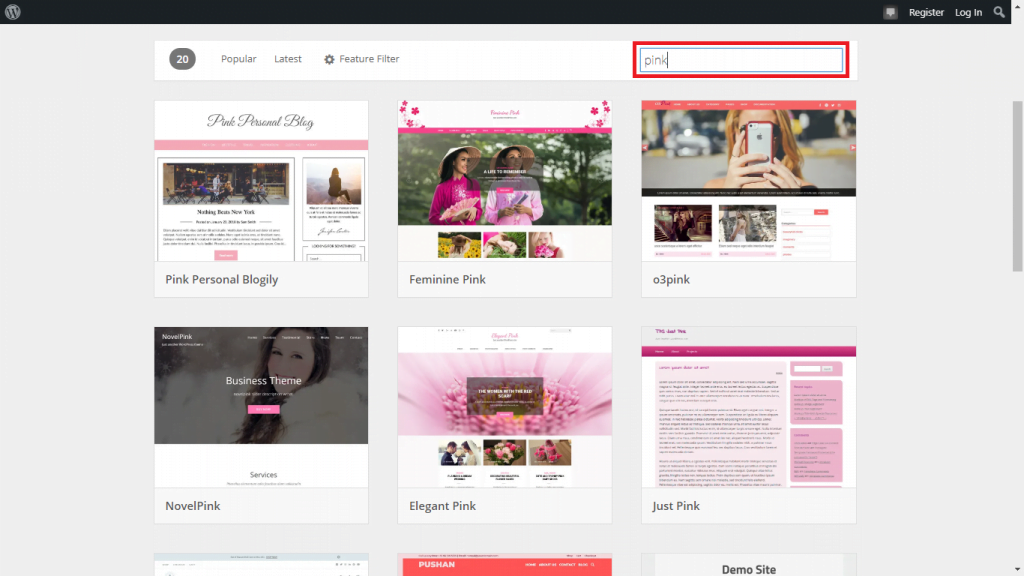
Task: Open the Pink Personal Blogily theme preview
Action: click(261, 180)
